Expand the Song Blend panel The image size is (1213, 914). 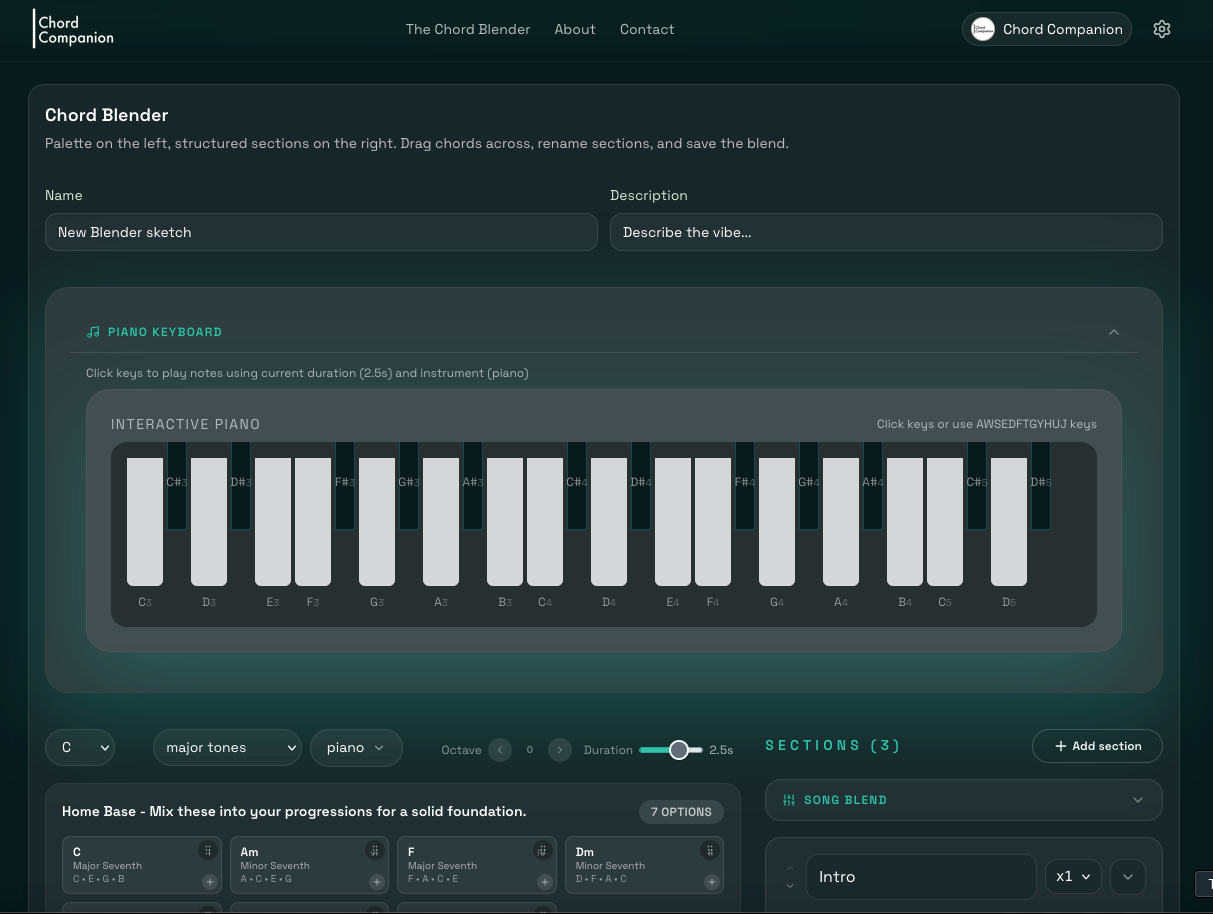pos(1138,800)
